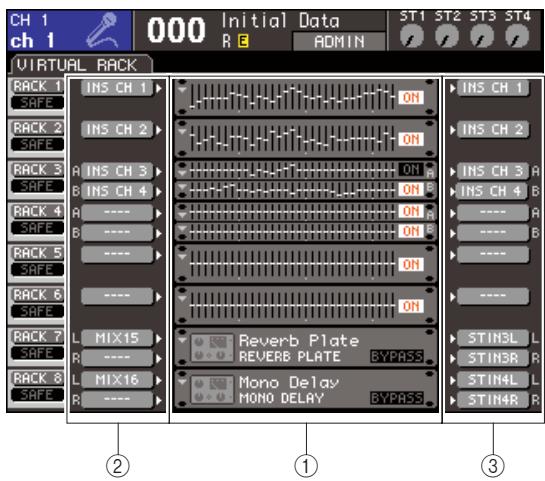Open empty input patch for Rack 7 R

coord(117,358)
